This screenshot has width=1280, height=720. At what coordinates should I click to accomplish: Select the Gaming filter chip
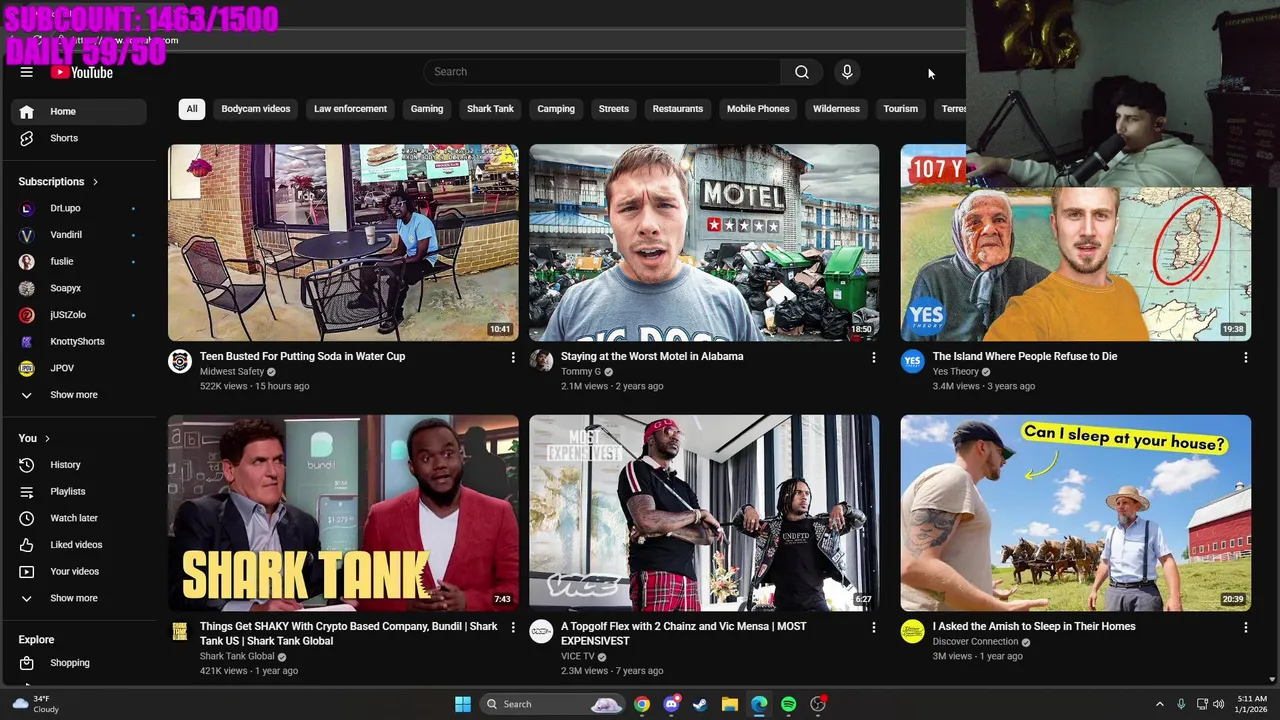click(427, 109)
